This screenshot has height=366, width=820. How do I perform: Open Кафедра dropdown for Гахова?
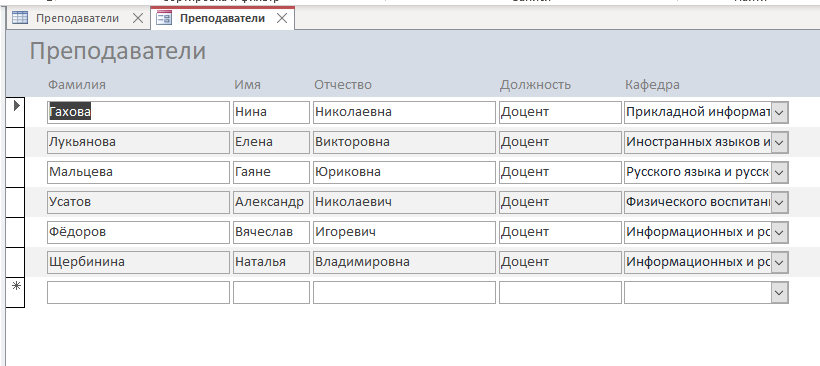[x=779, y=112]
